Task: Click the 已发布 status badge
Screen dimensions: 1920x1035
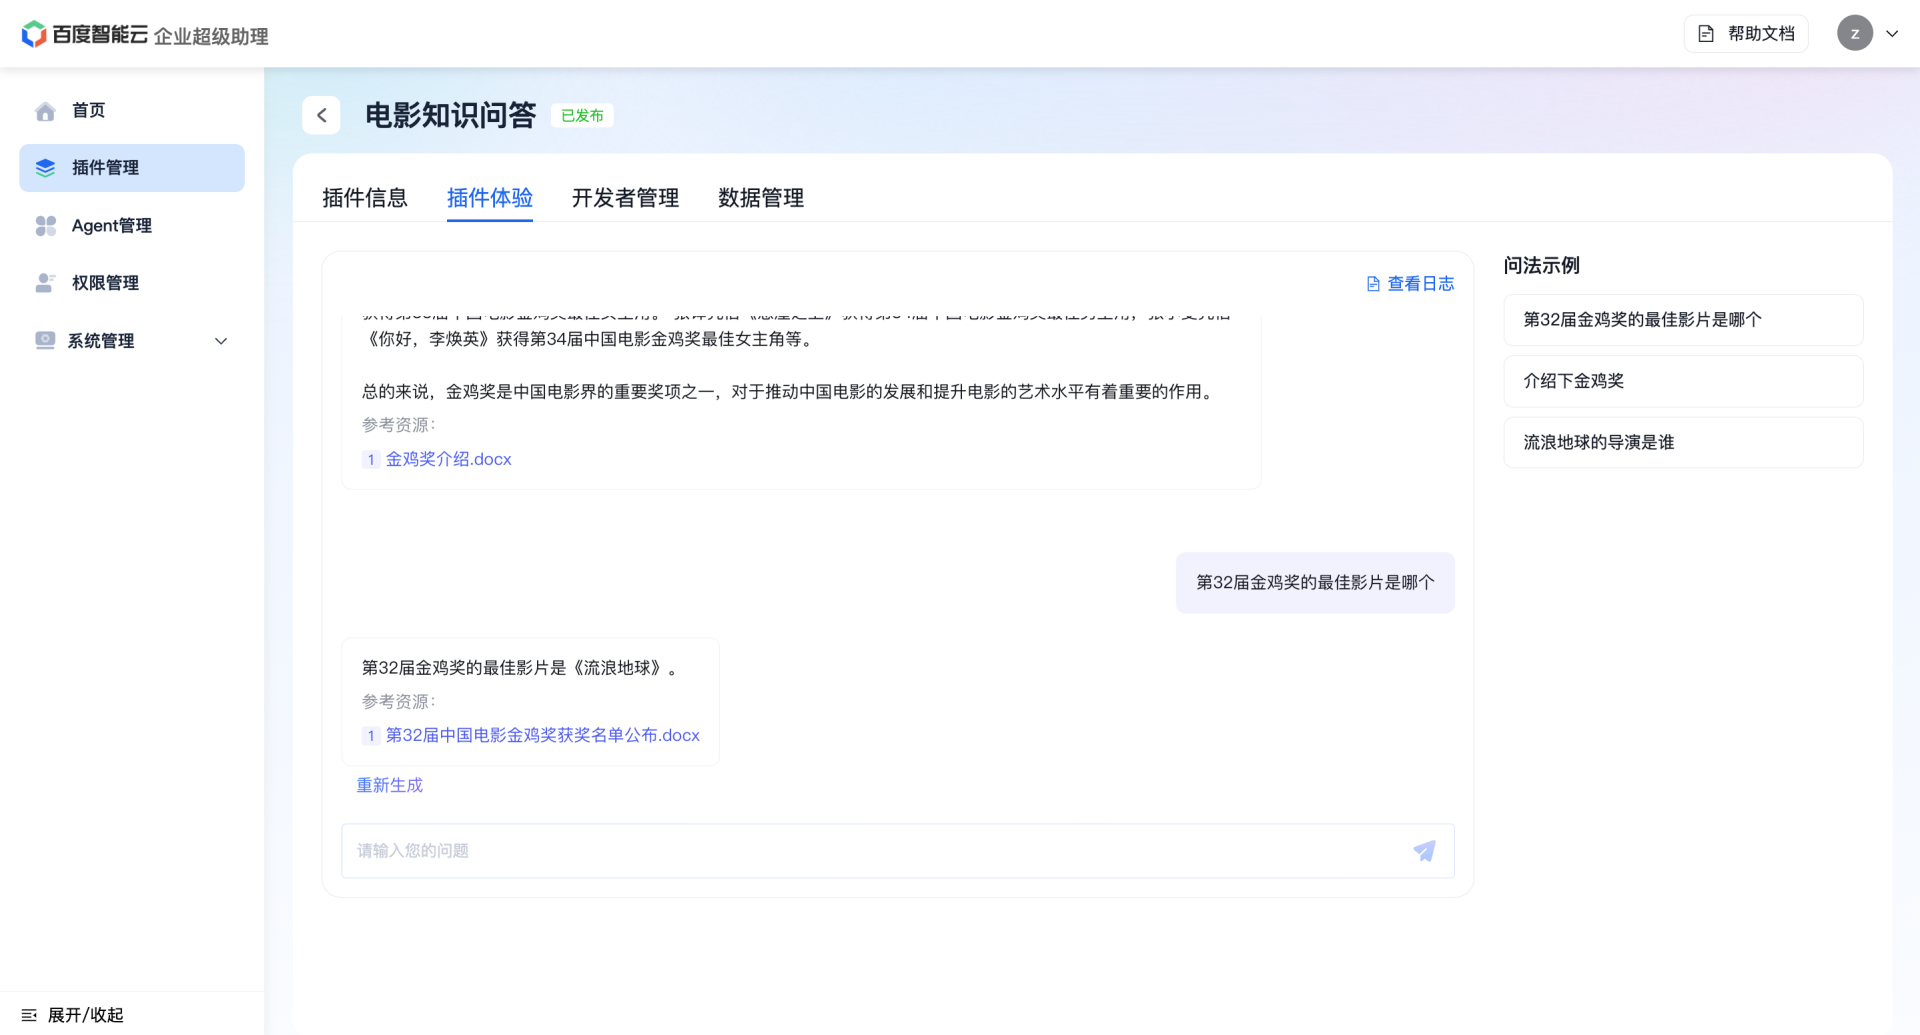Action: [x=582, y=116]
